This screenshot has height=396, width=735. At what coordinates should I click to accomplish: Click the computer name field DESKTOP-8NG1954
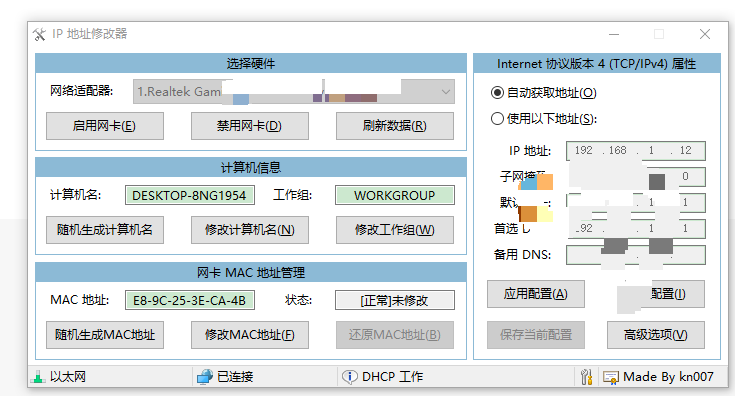pos(190,195)
